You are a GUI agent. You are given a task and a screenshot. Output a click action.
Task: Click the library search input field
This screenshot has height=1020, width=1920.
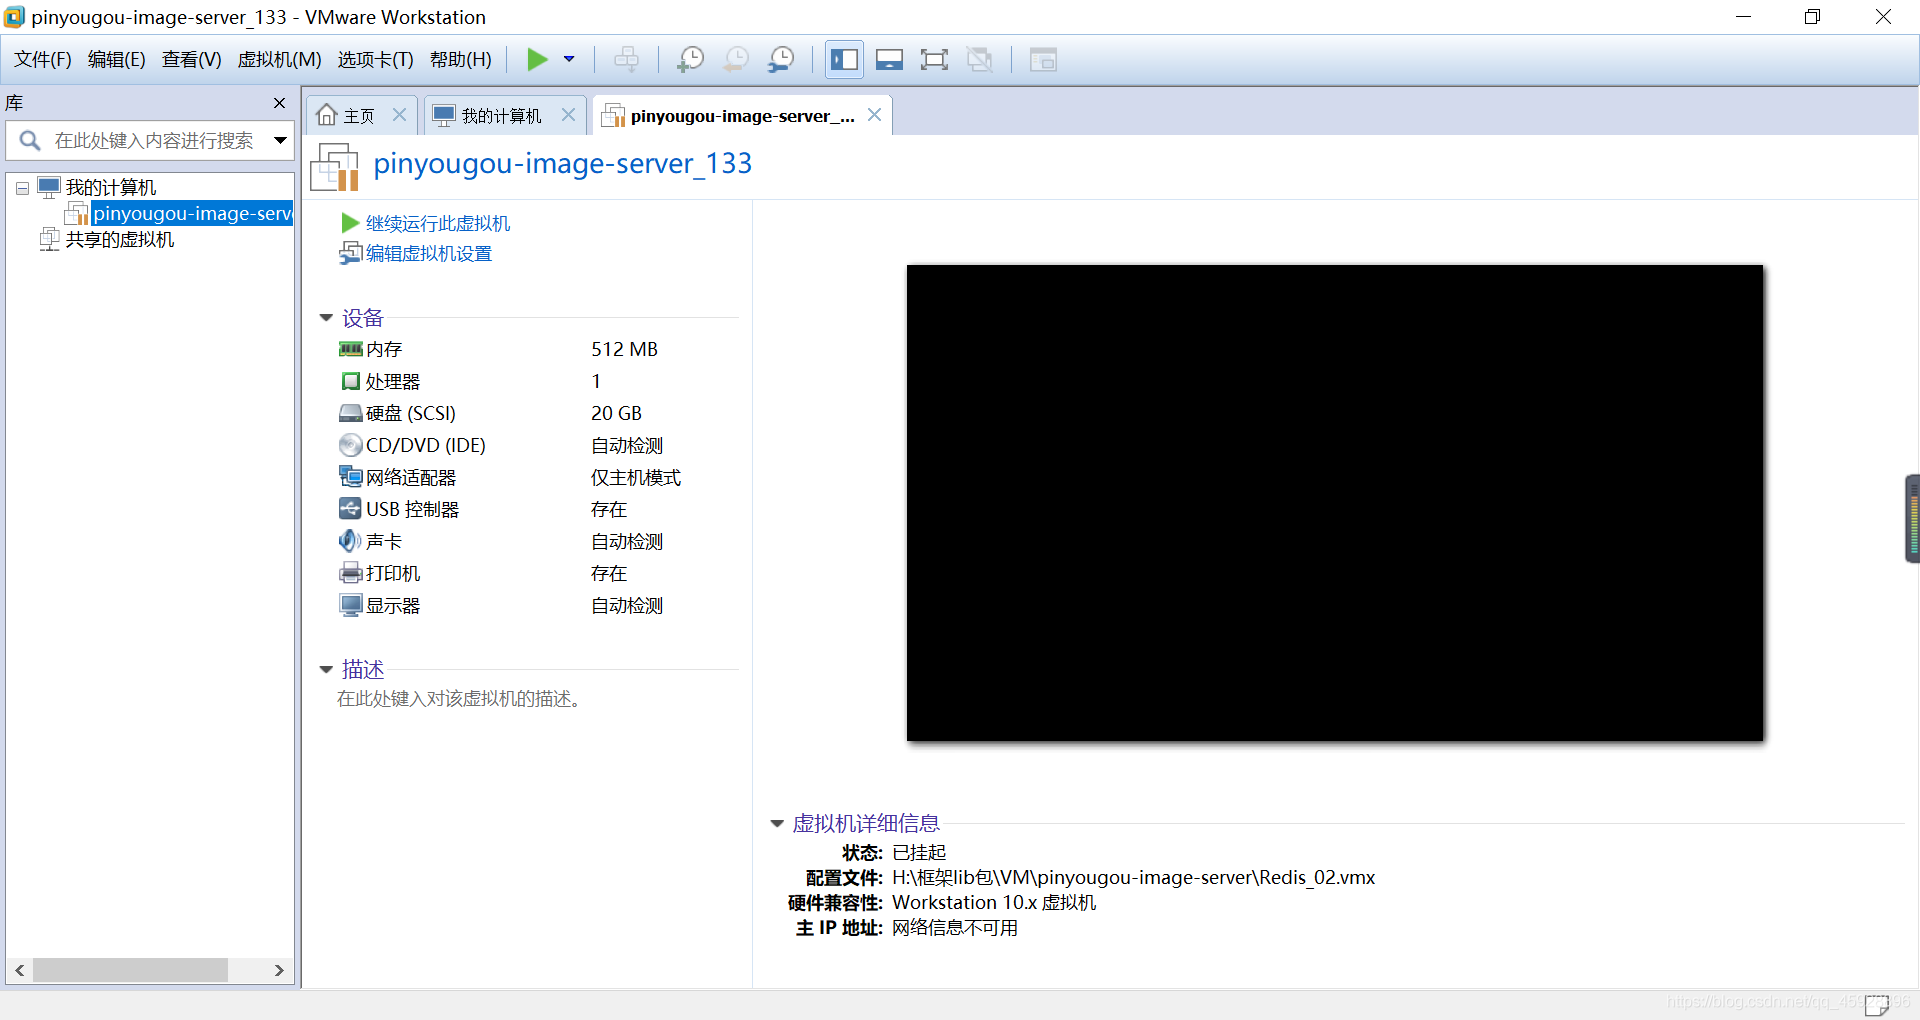click(x=150, y=141)
